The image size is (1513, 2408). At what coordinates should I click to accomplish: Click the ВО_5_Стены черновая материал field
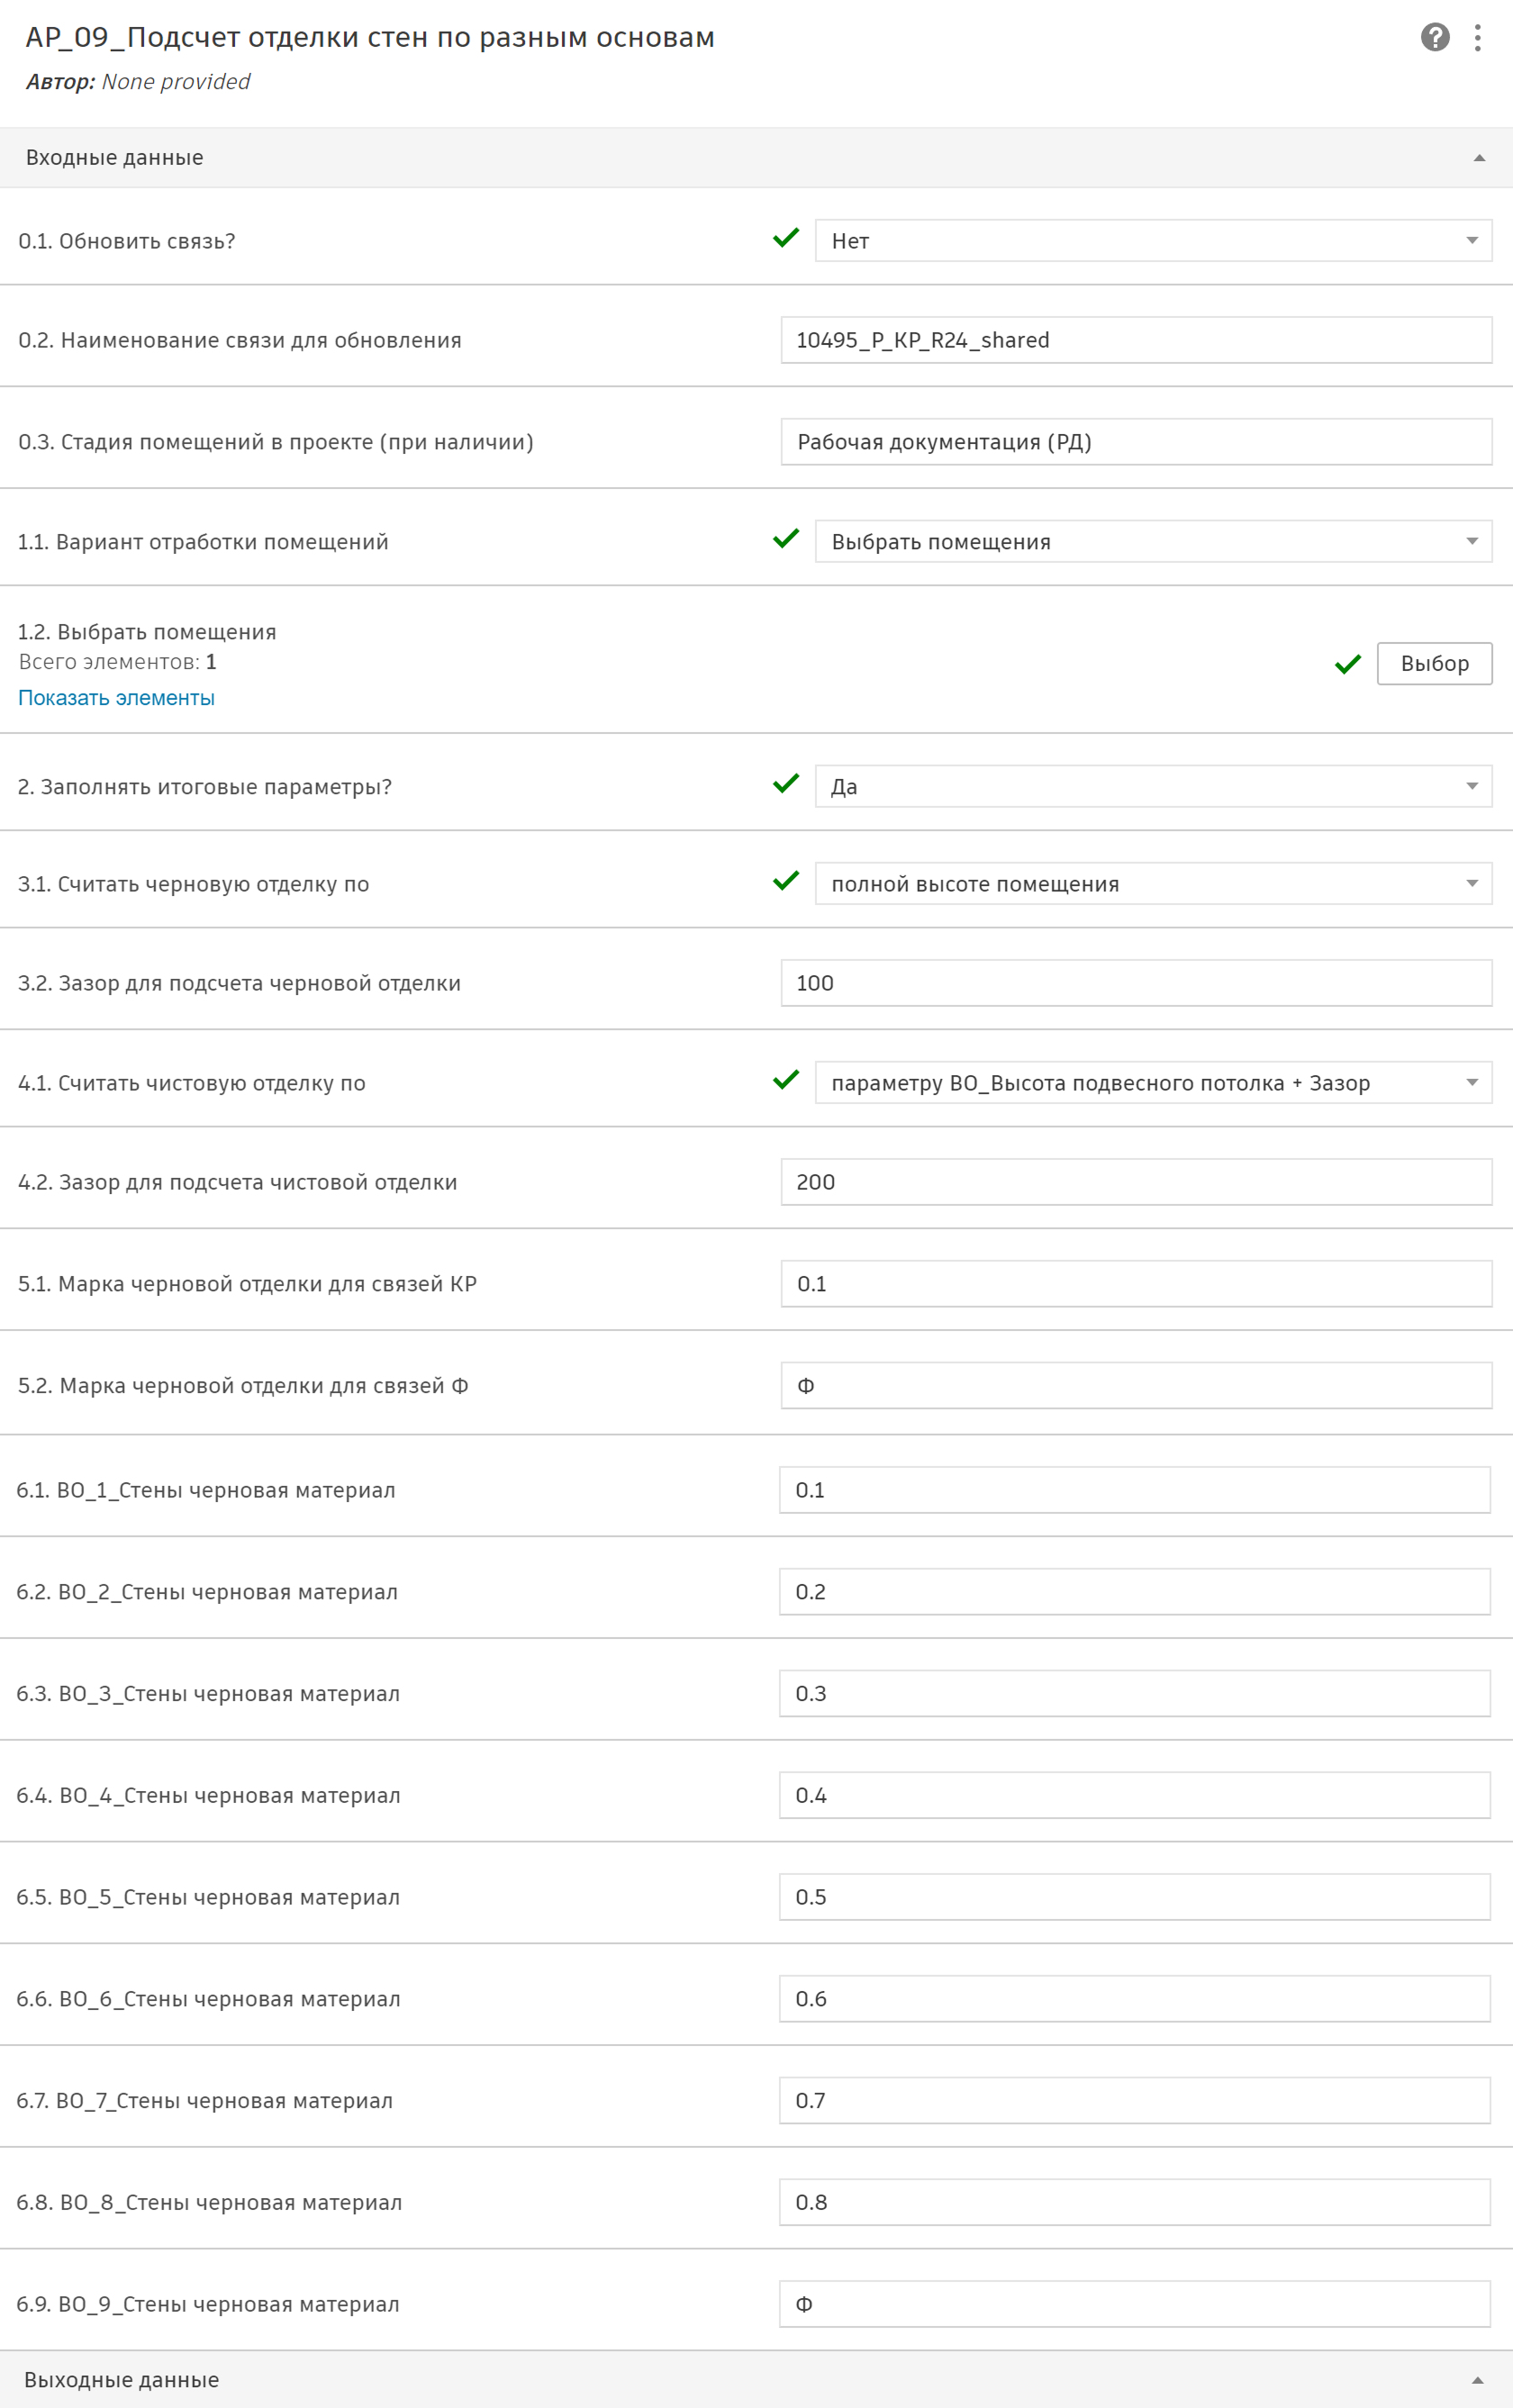[x=1135, y=1897]
